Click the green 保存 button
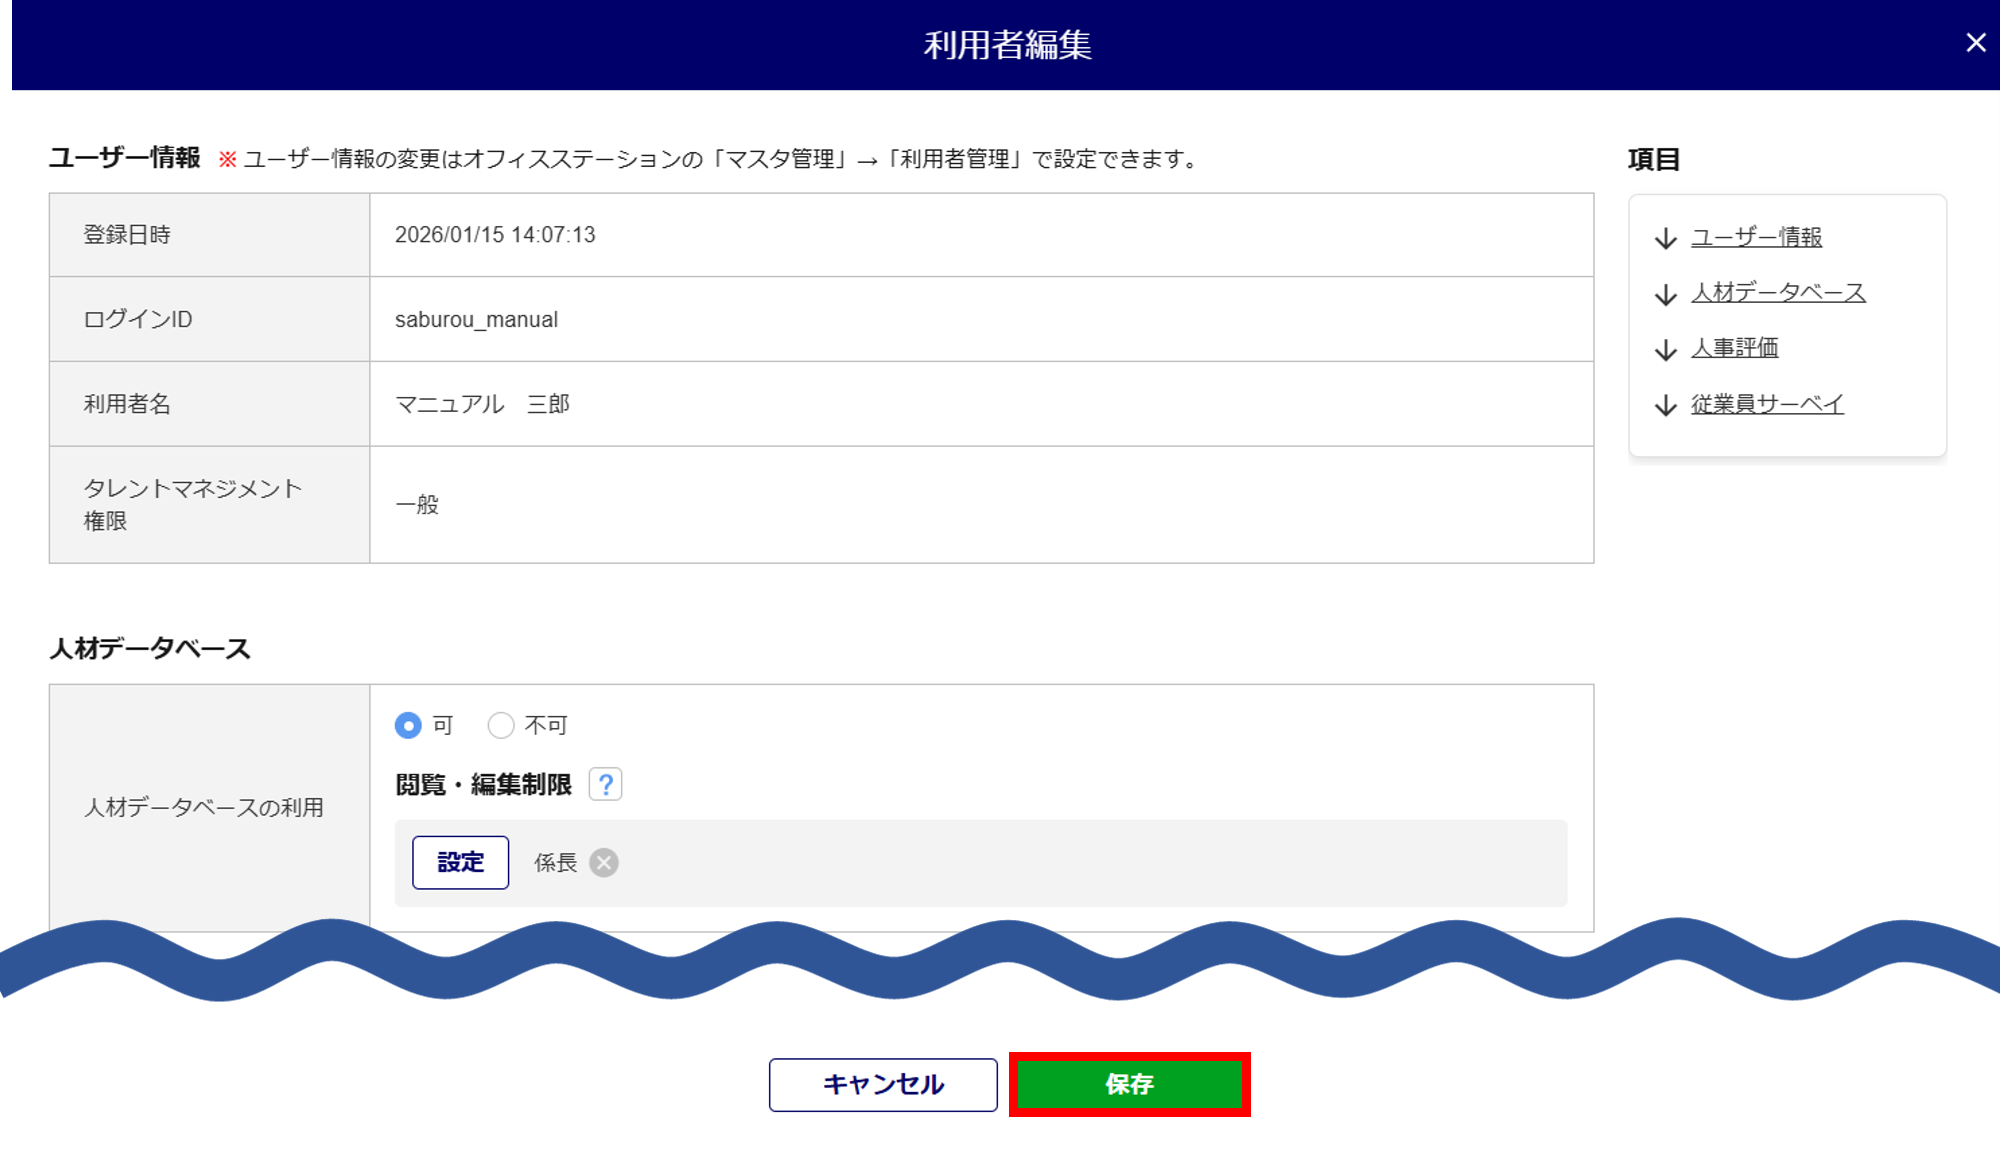The height and width of the screenshot is (1159, 2000). (x=1129, y=1084)
